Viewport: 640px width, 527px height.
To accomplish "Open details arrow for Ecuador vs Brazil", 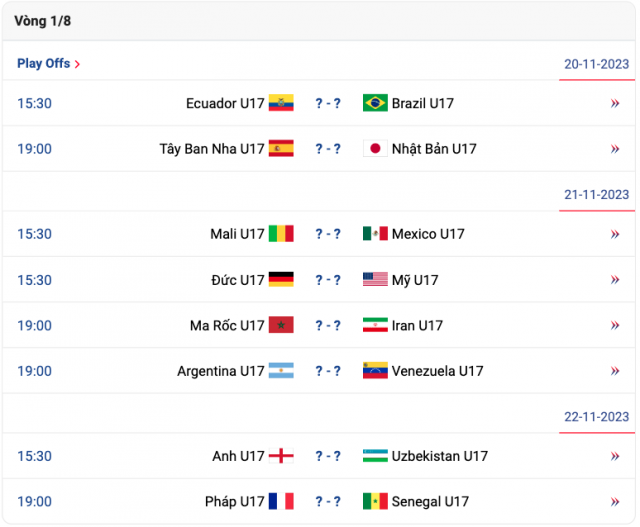I will 615,103.
